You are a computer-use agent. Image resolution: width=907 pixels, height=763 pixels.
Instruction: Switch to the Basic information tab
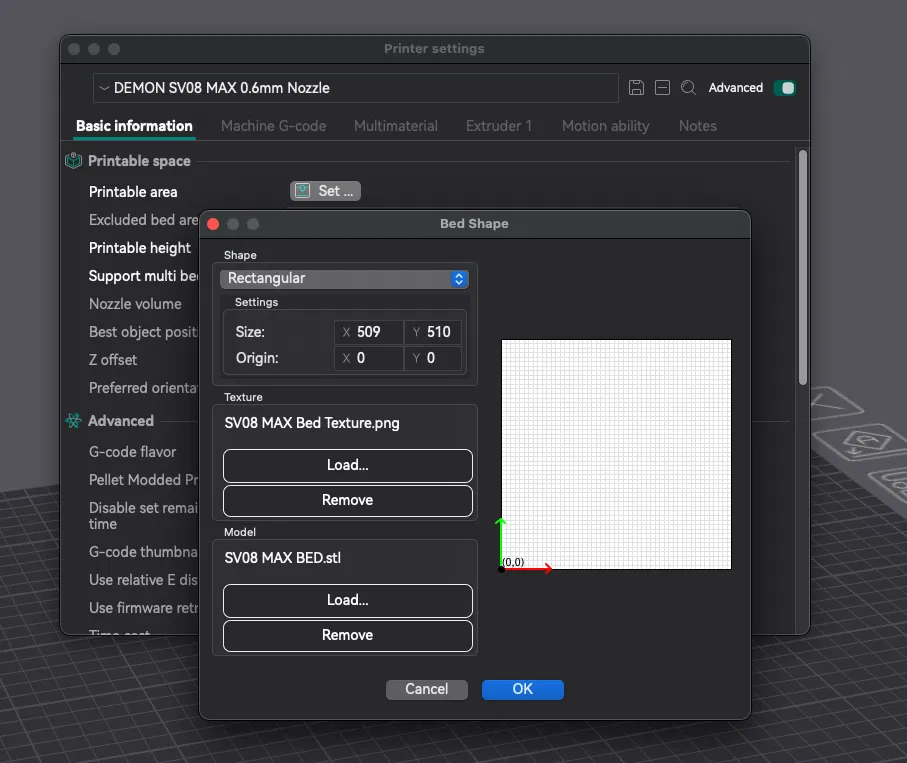134,126
